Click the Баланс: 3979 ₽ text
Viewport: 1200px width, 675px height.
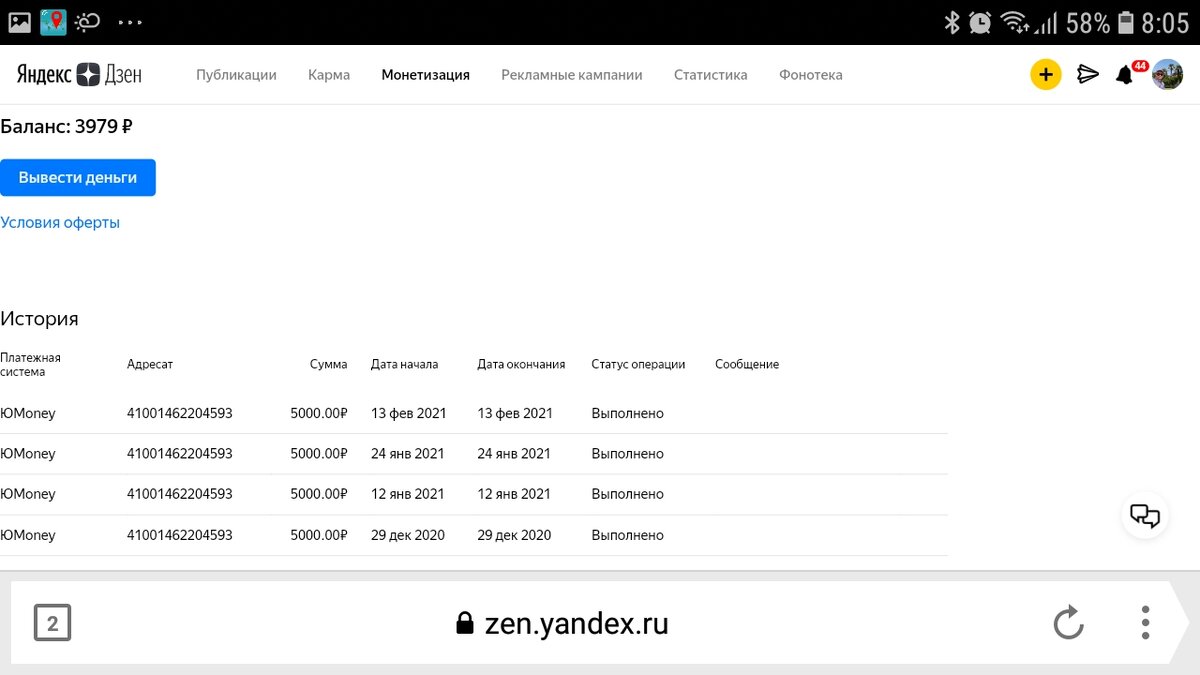tap(66, 127)
